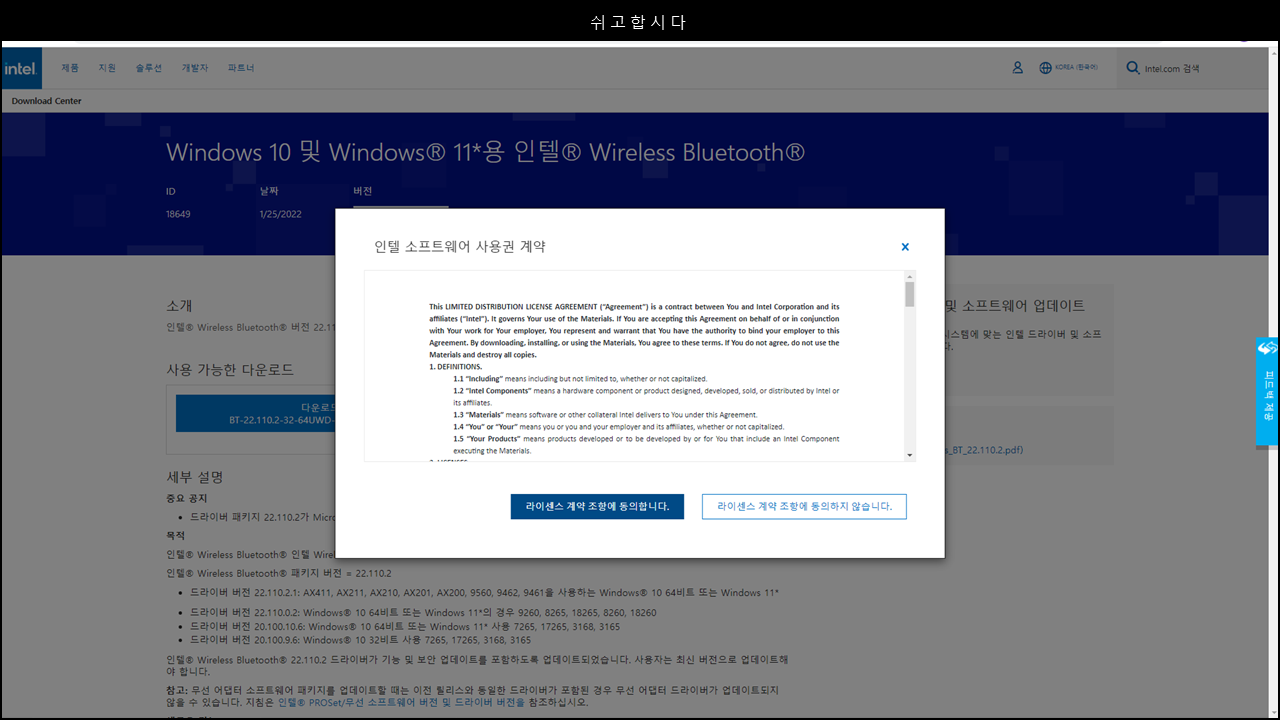This screenshot has height=720, width=1280.
Task: Select KOREA (한국어) region selector
Action: [x=1076, y=68]
